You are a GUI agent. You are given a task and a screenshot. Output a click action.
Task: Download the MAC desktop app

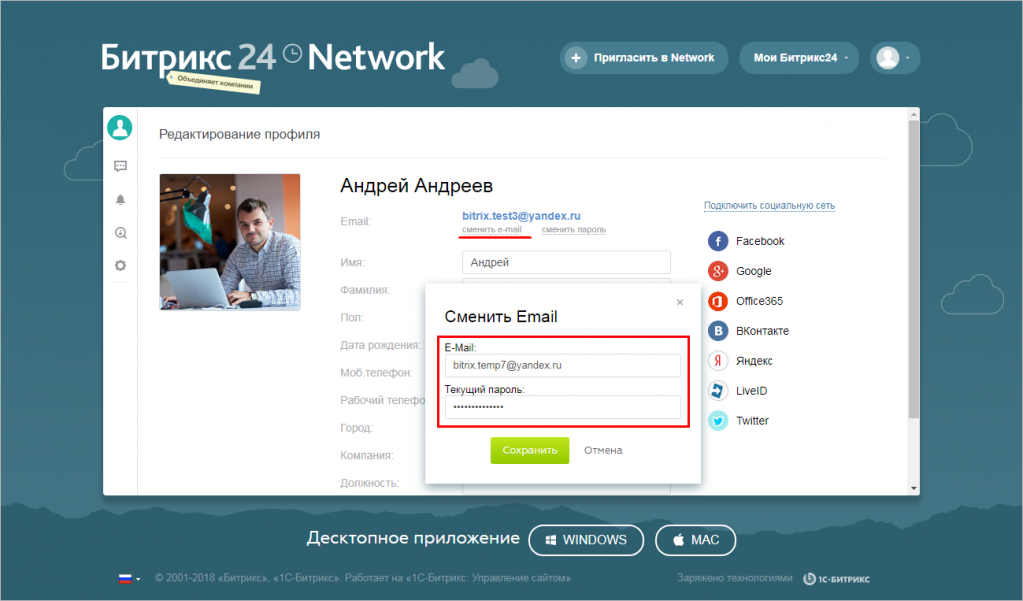pos(695,540)
